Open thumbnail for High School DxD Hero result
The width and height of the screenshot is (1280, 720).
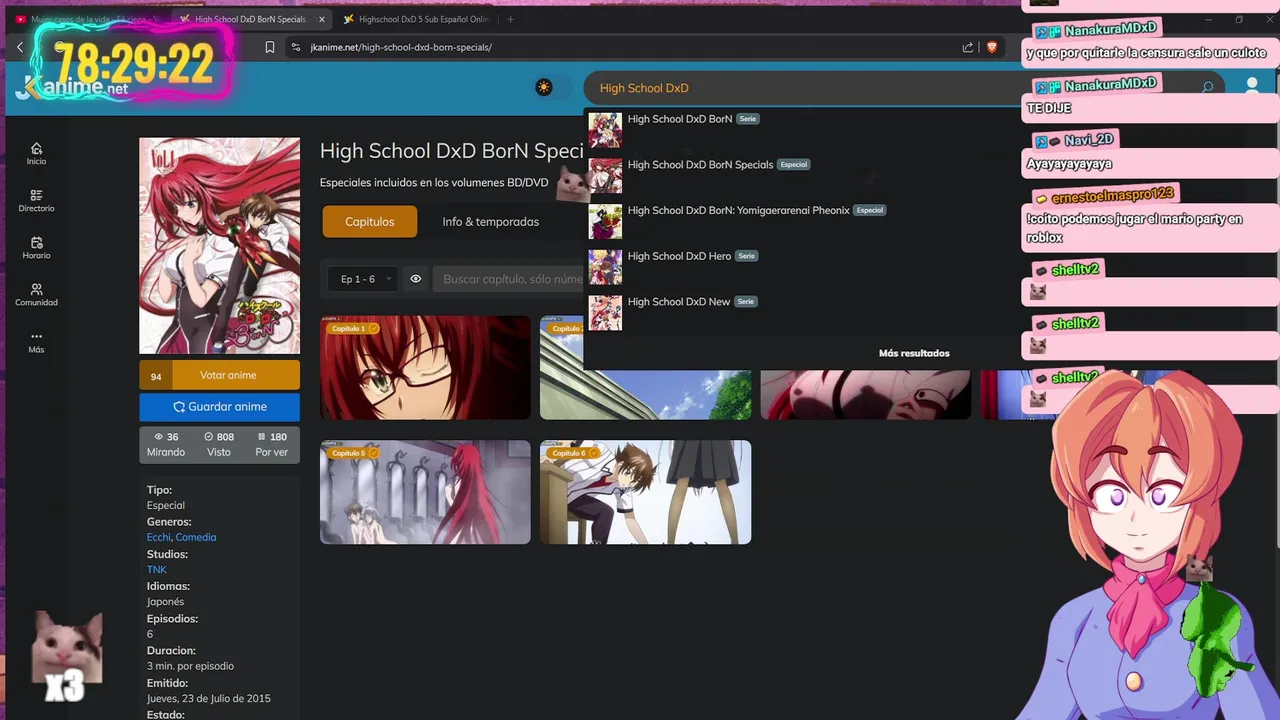click(605, 267)
